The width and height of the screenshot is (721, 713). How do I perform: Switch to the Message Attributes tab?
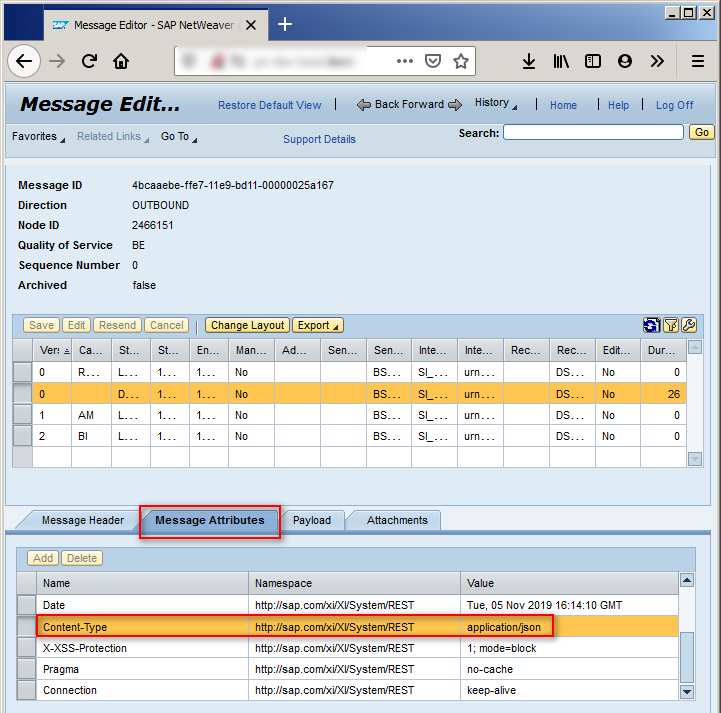point(210,520)
